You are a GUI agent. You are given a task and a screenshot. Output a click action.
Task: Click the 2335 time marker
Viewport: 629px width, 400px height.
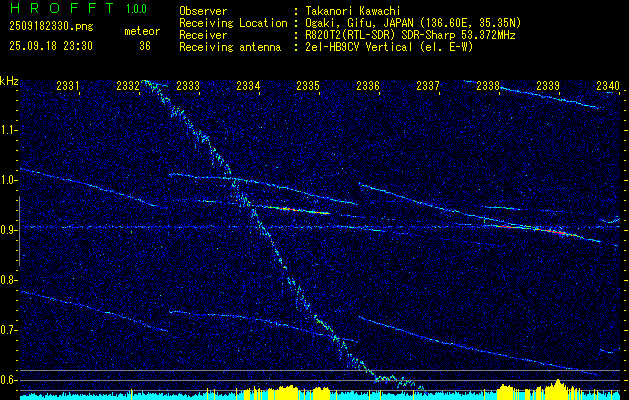(x=308, y=85)
